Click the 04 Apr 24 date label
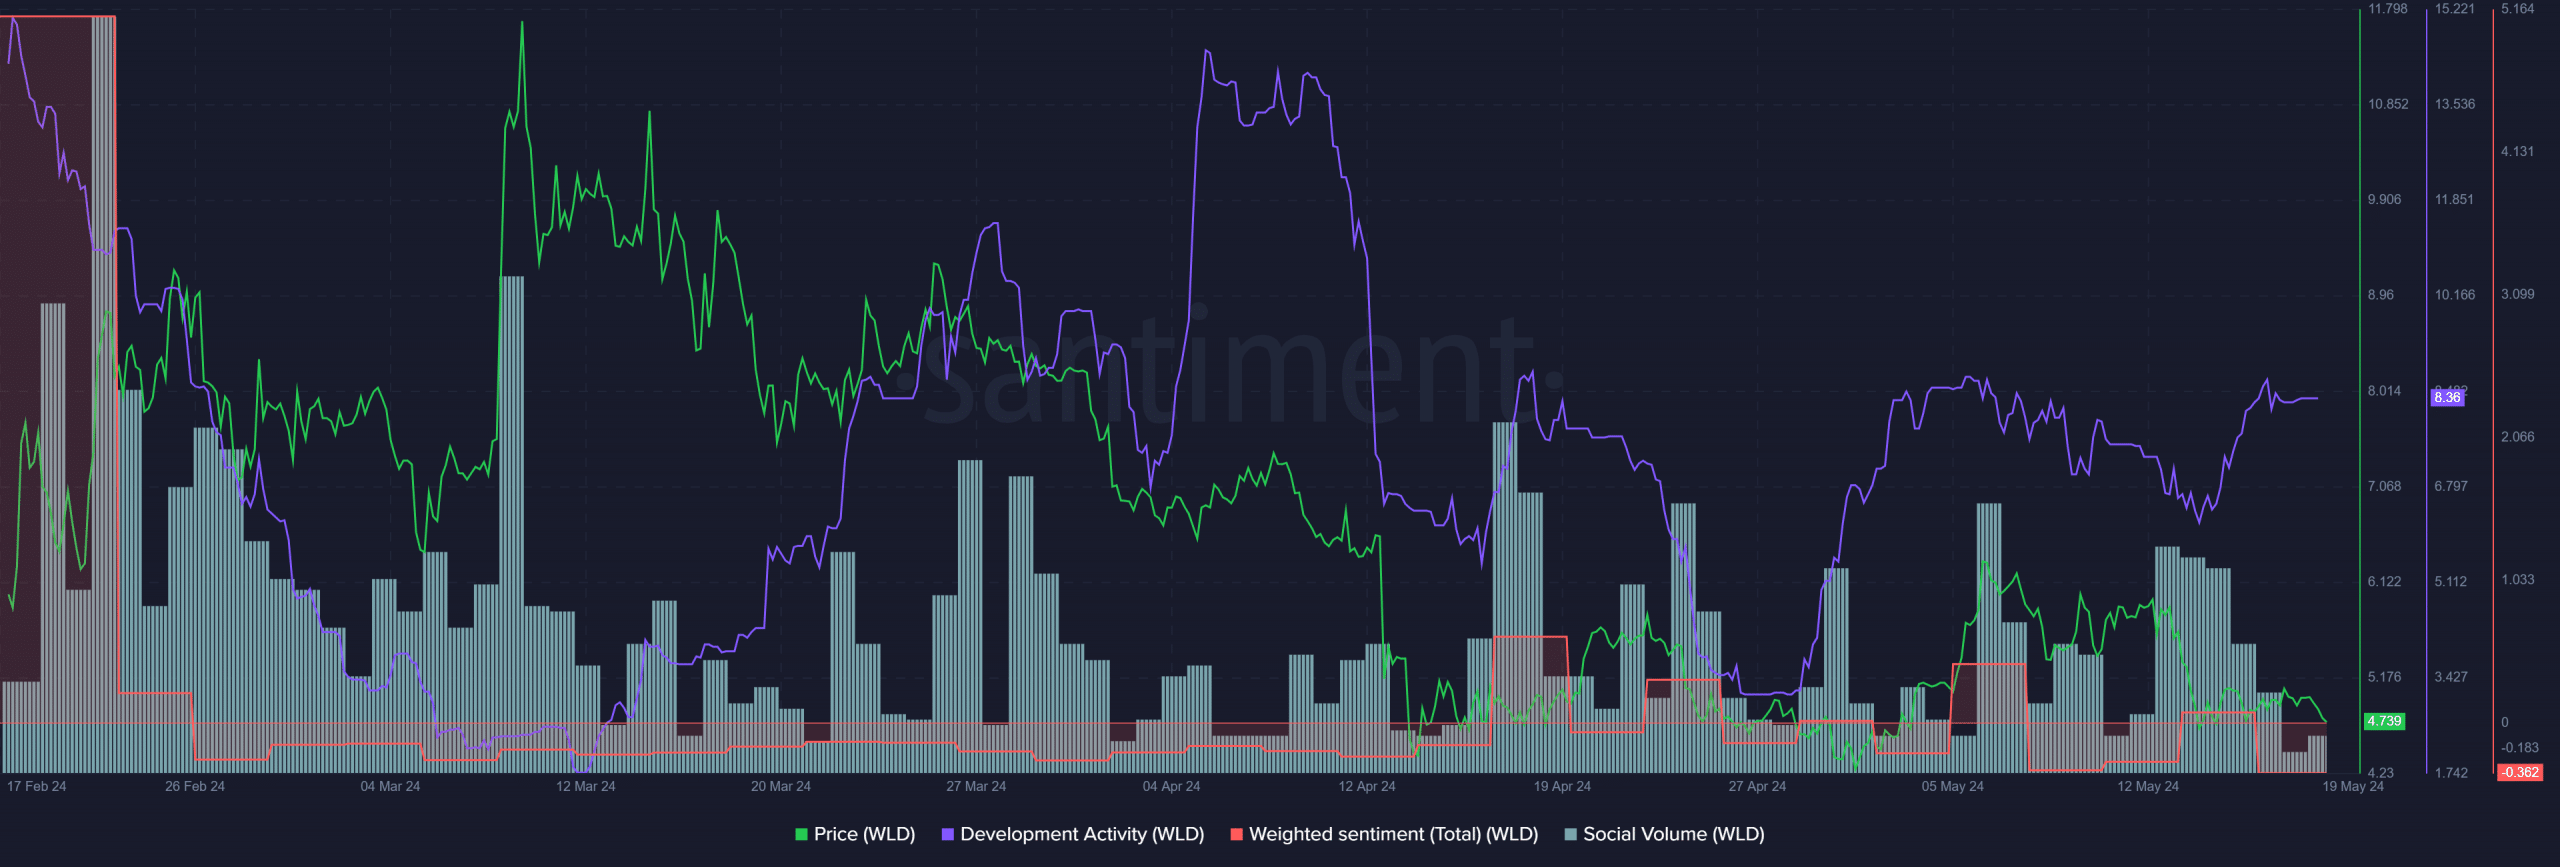Viewport: 2560px width, 867px height. (1172, 786)
